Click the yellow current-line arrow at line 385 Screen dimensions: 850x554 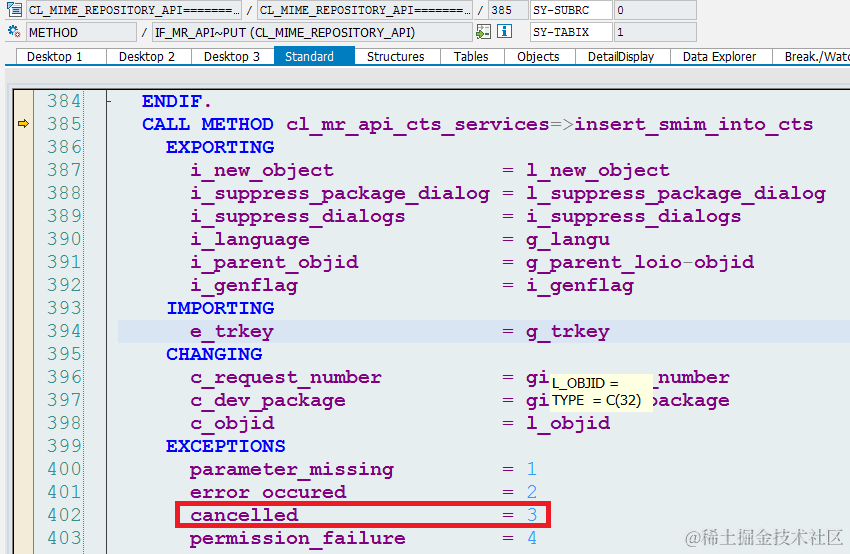[x=23, y=124]
